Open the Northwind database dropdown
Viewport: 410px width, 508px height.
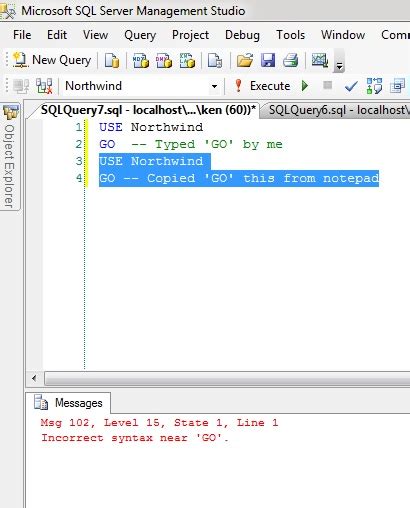click(214, 86)
